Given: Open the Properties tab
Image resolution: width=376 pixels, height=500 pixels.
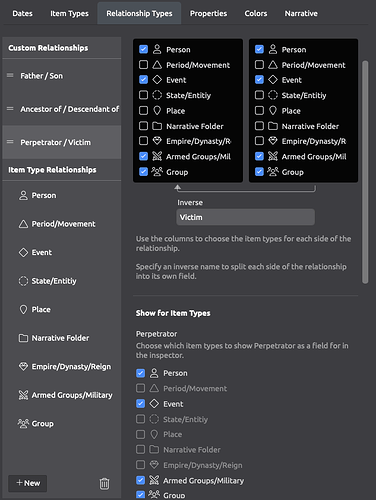Looking at the screenshot, I should click(208, 13).
